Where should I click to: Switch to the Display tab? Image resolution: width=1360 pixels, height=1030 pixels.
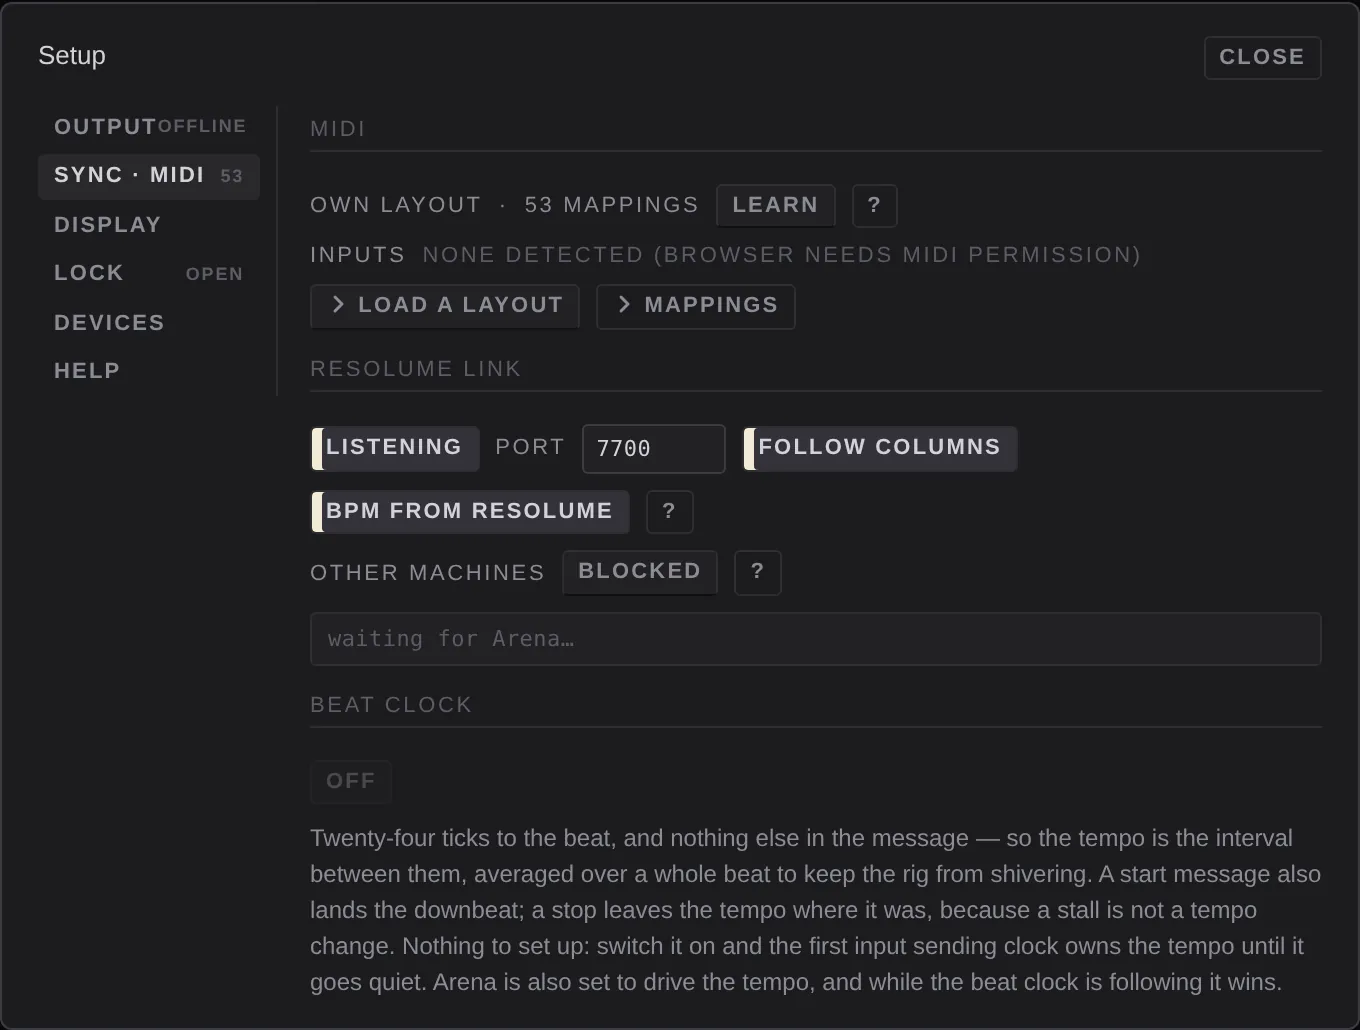pyautogui.click(x=149, y=225)
